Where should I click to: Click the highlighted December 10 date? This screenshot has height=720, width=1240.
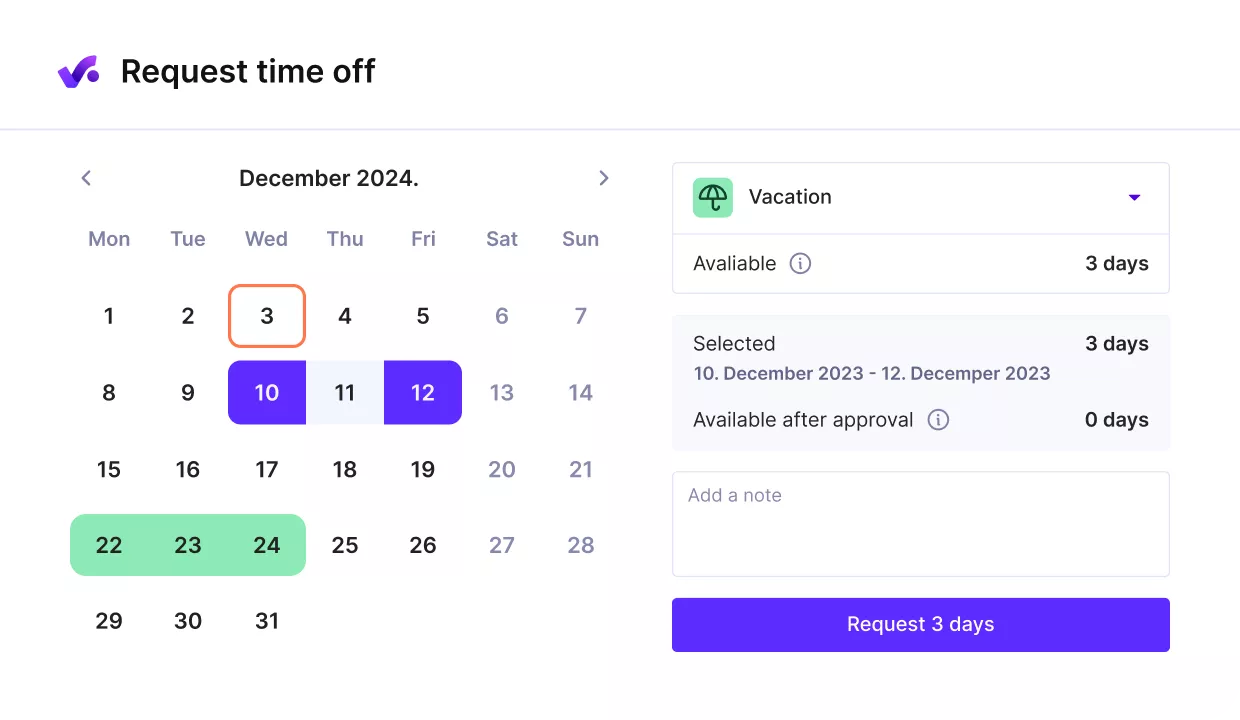[266, 393]
